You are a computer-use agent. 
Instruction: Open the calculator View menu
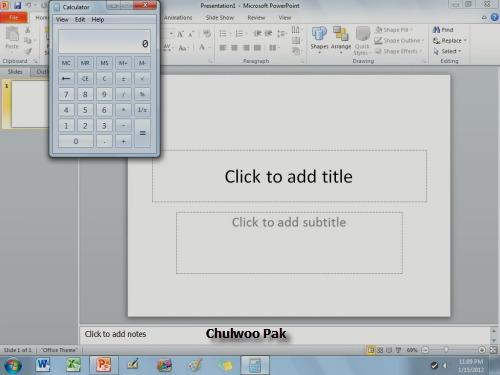[62, 20]
